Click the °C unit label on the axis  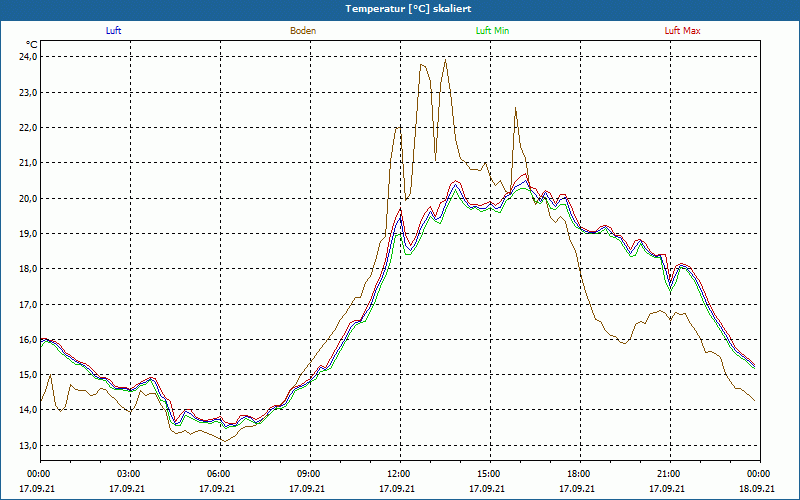pos(32,45)
